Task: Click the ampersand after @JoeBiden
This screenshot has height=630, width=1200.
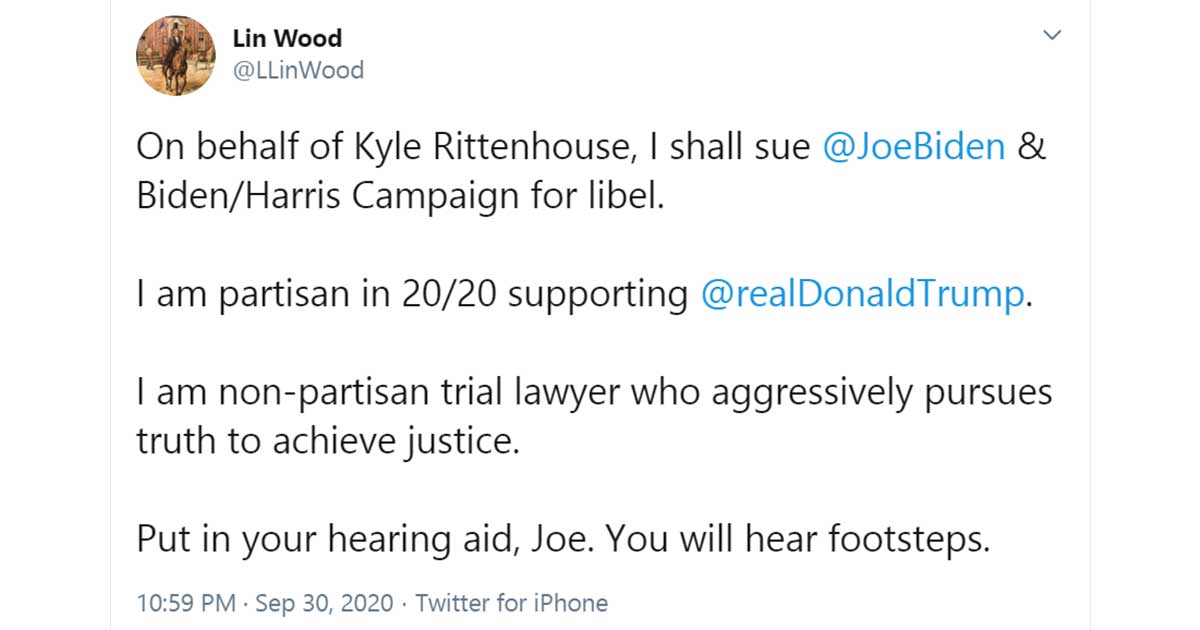Action: tap(1030, 147)
